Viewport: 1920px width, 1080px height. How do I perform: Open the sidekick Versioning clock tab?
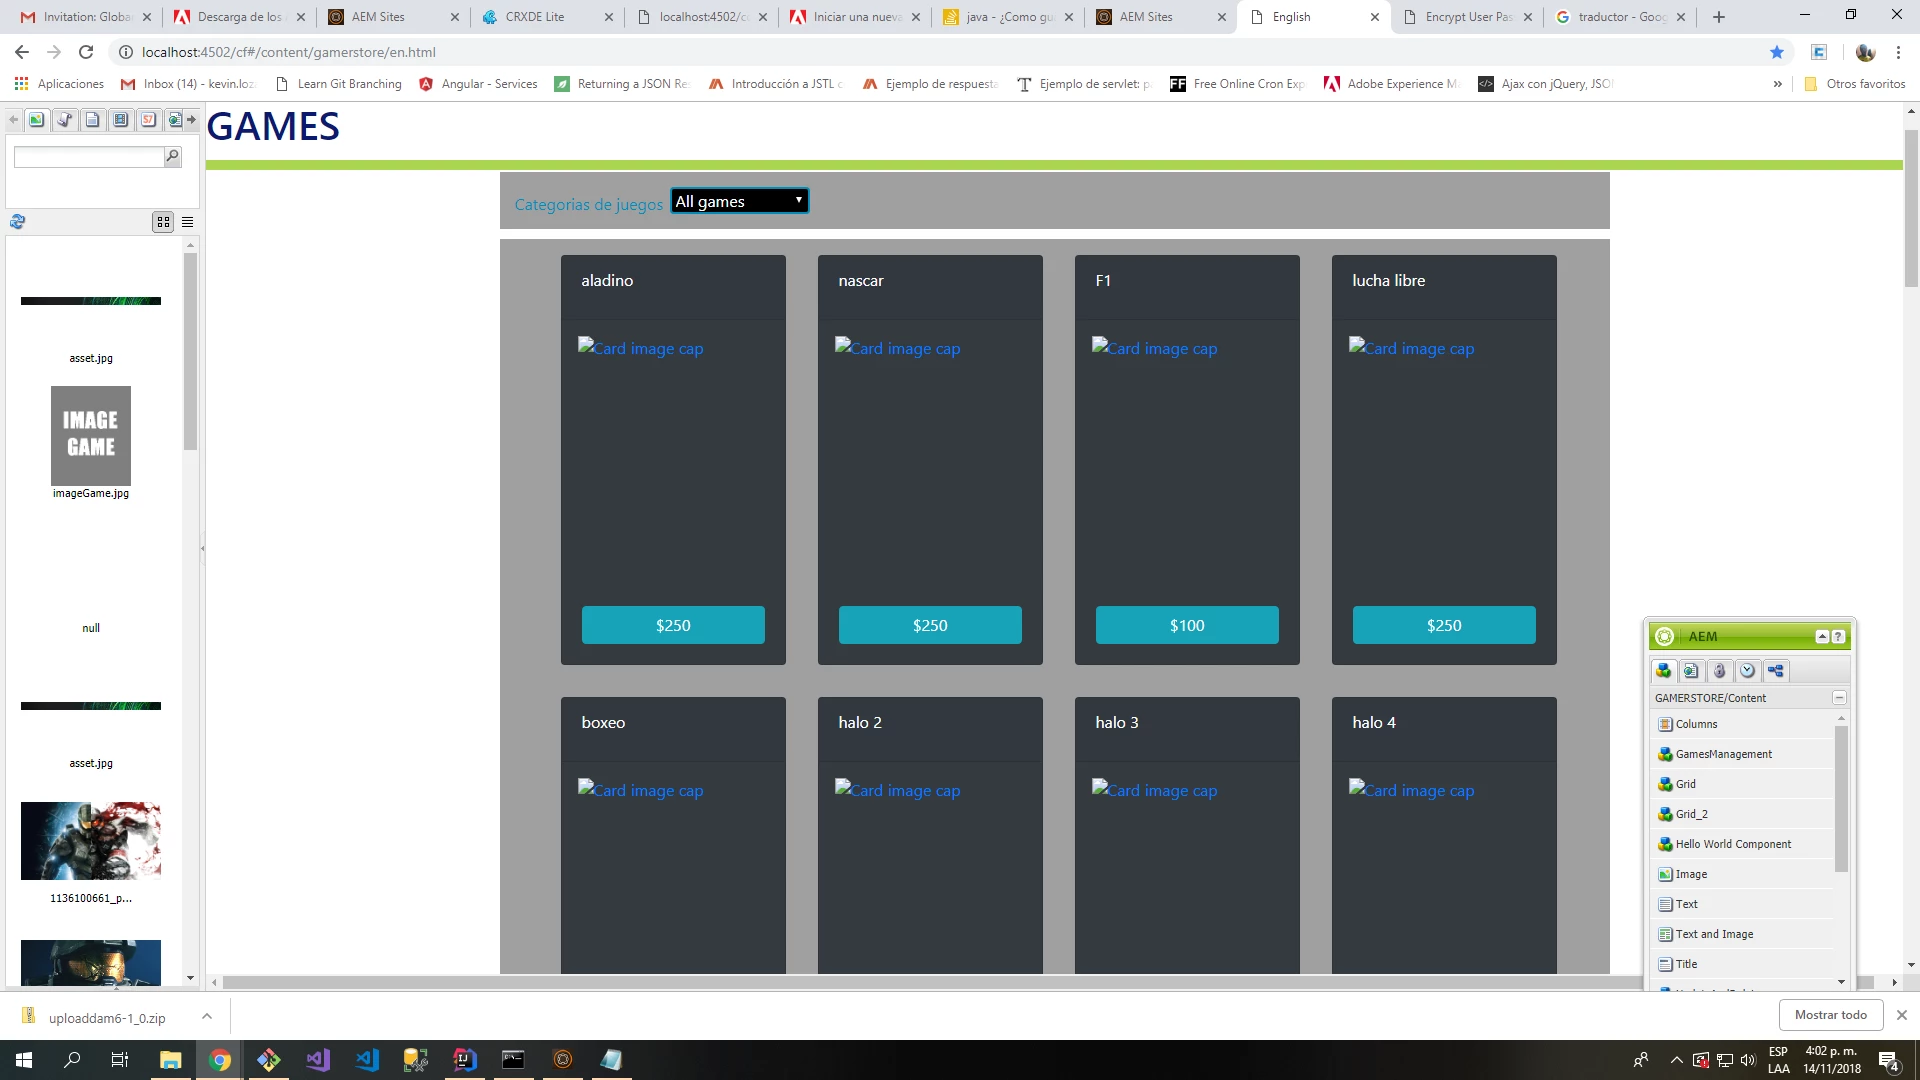pos(1747,671)
